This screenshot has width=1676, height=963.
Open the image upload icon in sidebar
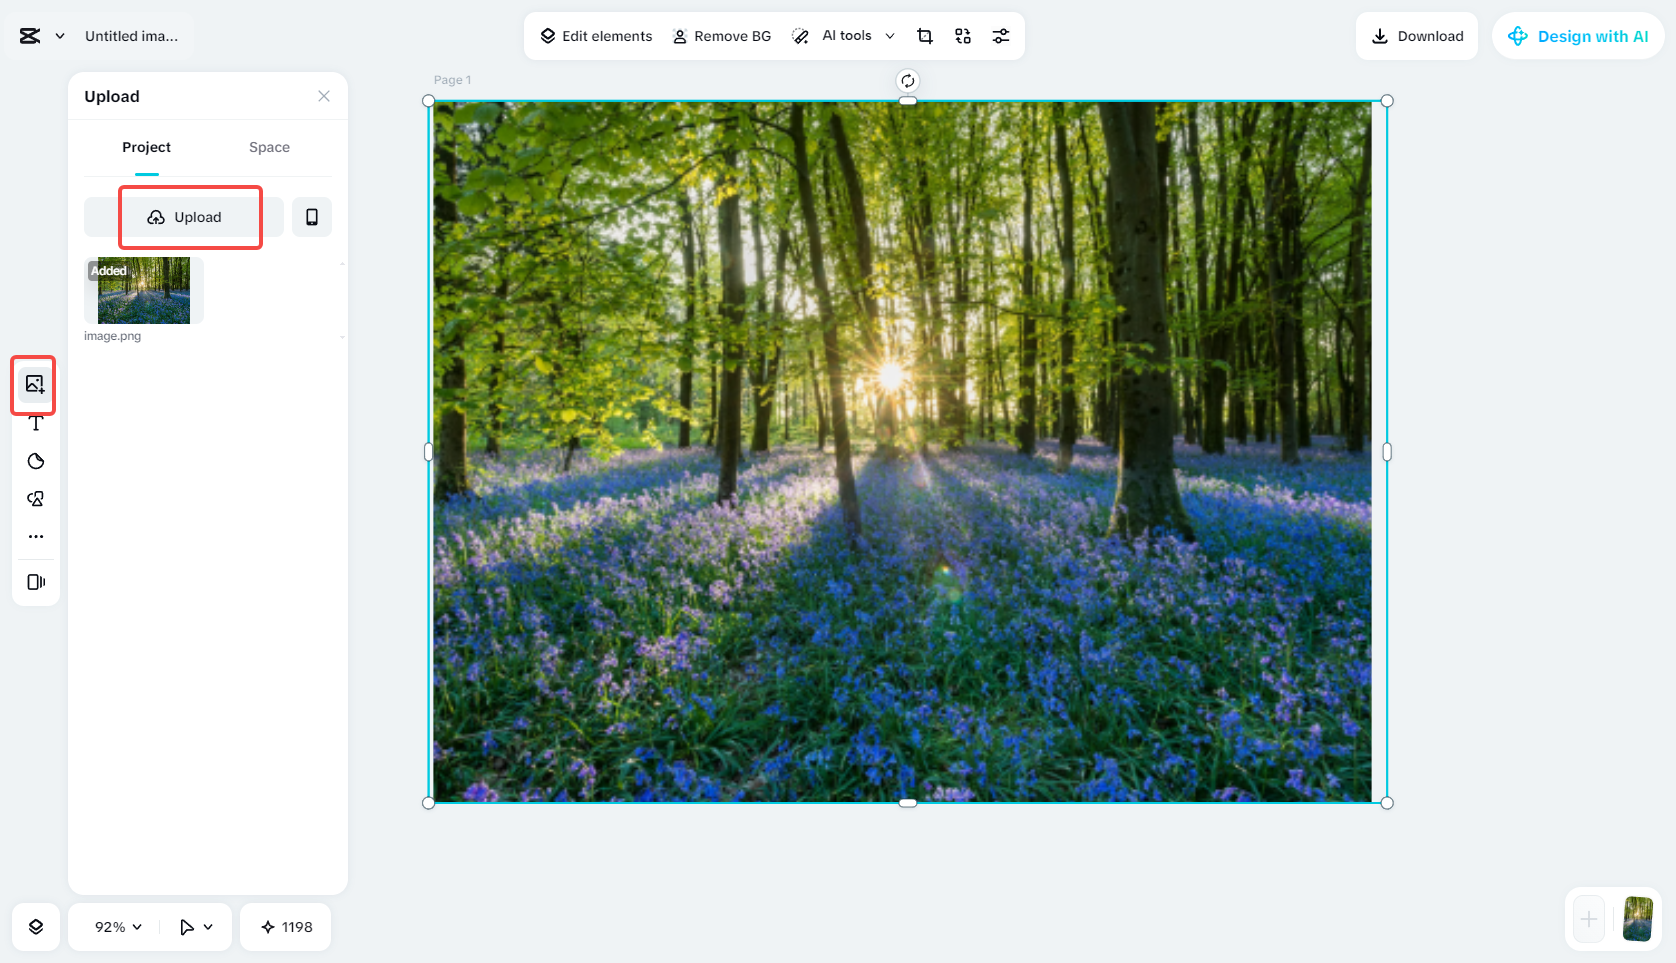point(35,384)
